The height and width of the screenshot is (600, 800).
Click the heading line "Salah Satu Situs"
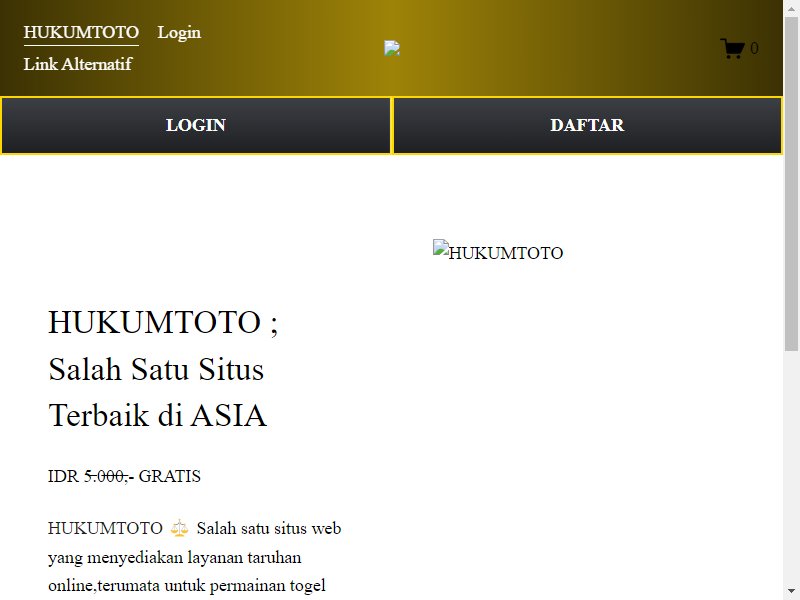click(x=156, y=369)
